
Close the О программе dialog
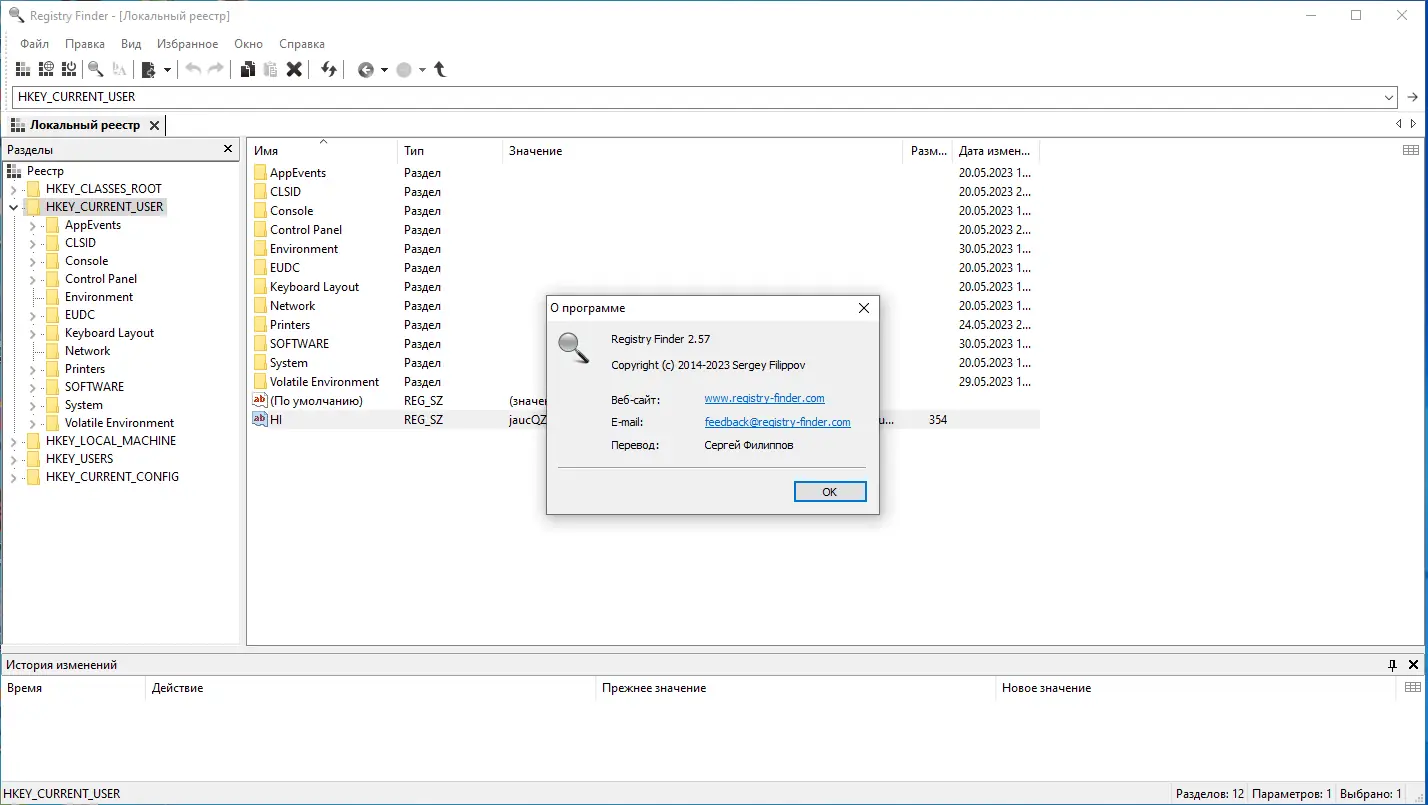point(864,308)
